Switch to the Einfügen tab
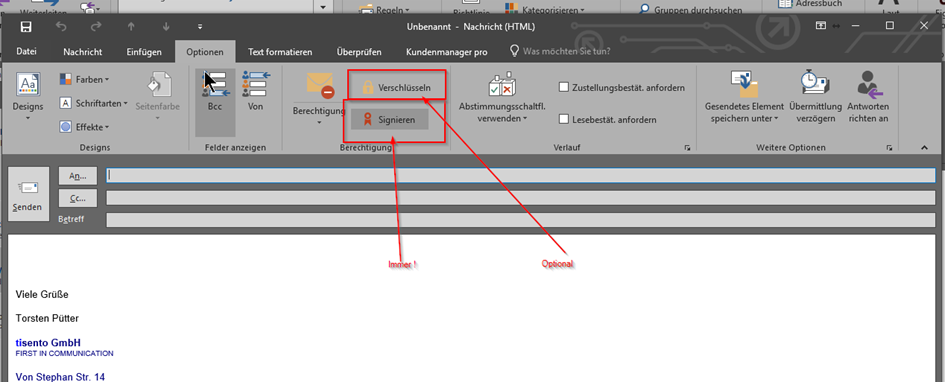945x382 pixels. [144, 52]
